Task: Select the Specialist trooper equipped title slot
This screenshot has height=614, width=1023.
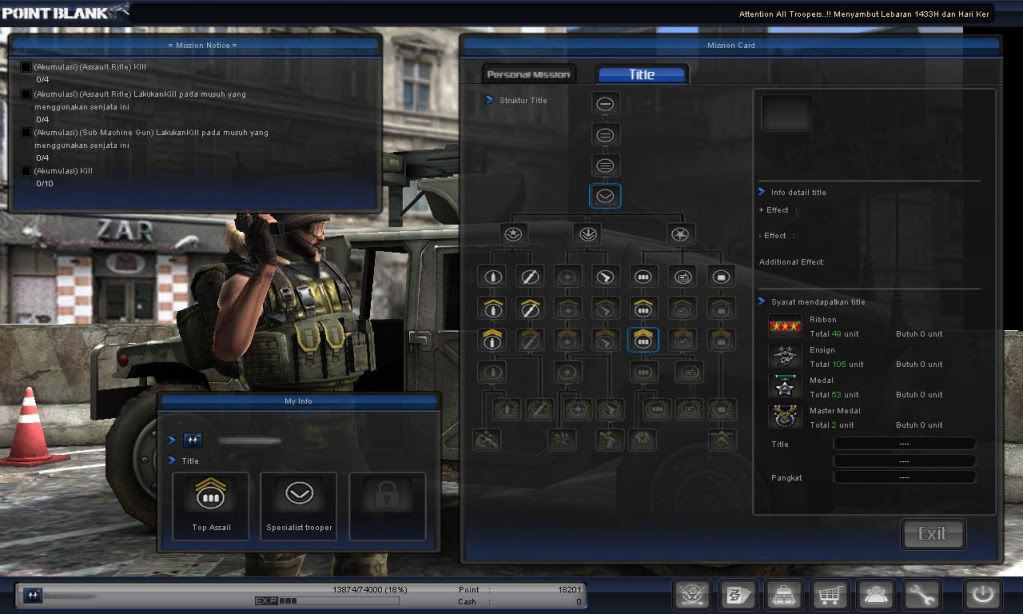Action: coord(299,506)
